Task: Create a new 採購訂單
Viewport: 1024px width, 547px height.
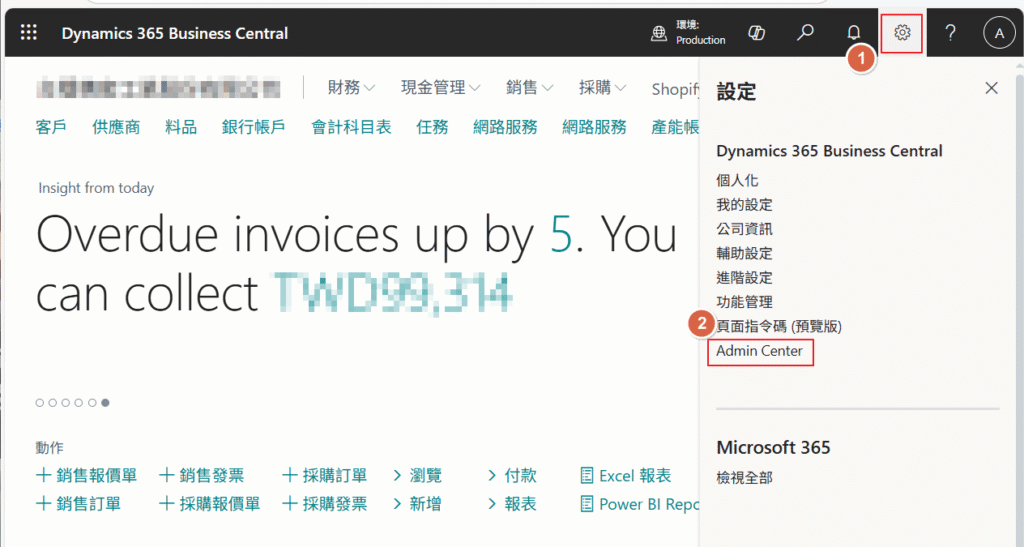Action: pos(325,476)
